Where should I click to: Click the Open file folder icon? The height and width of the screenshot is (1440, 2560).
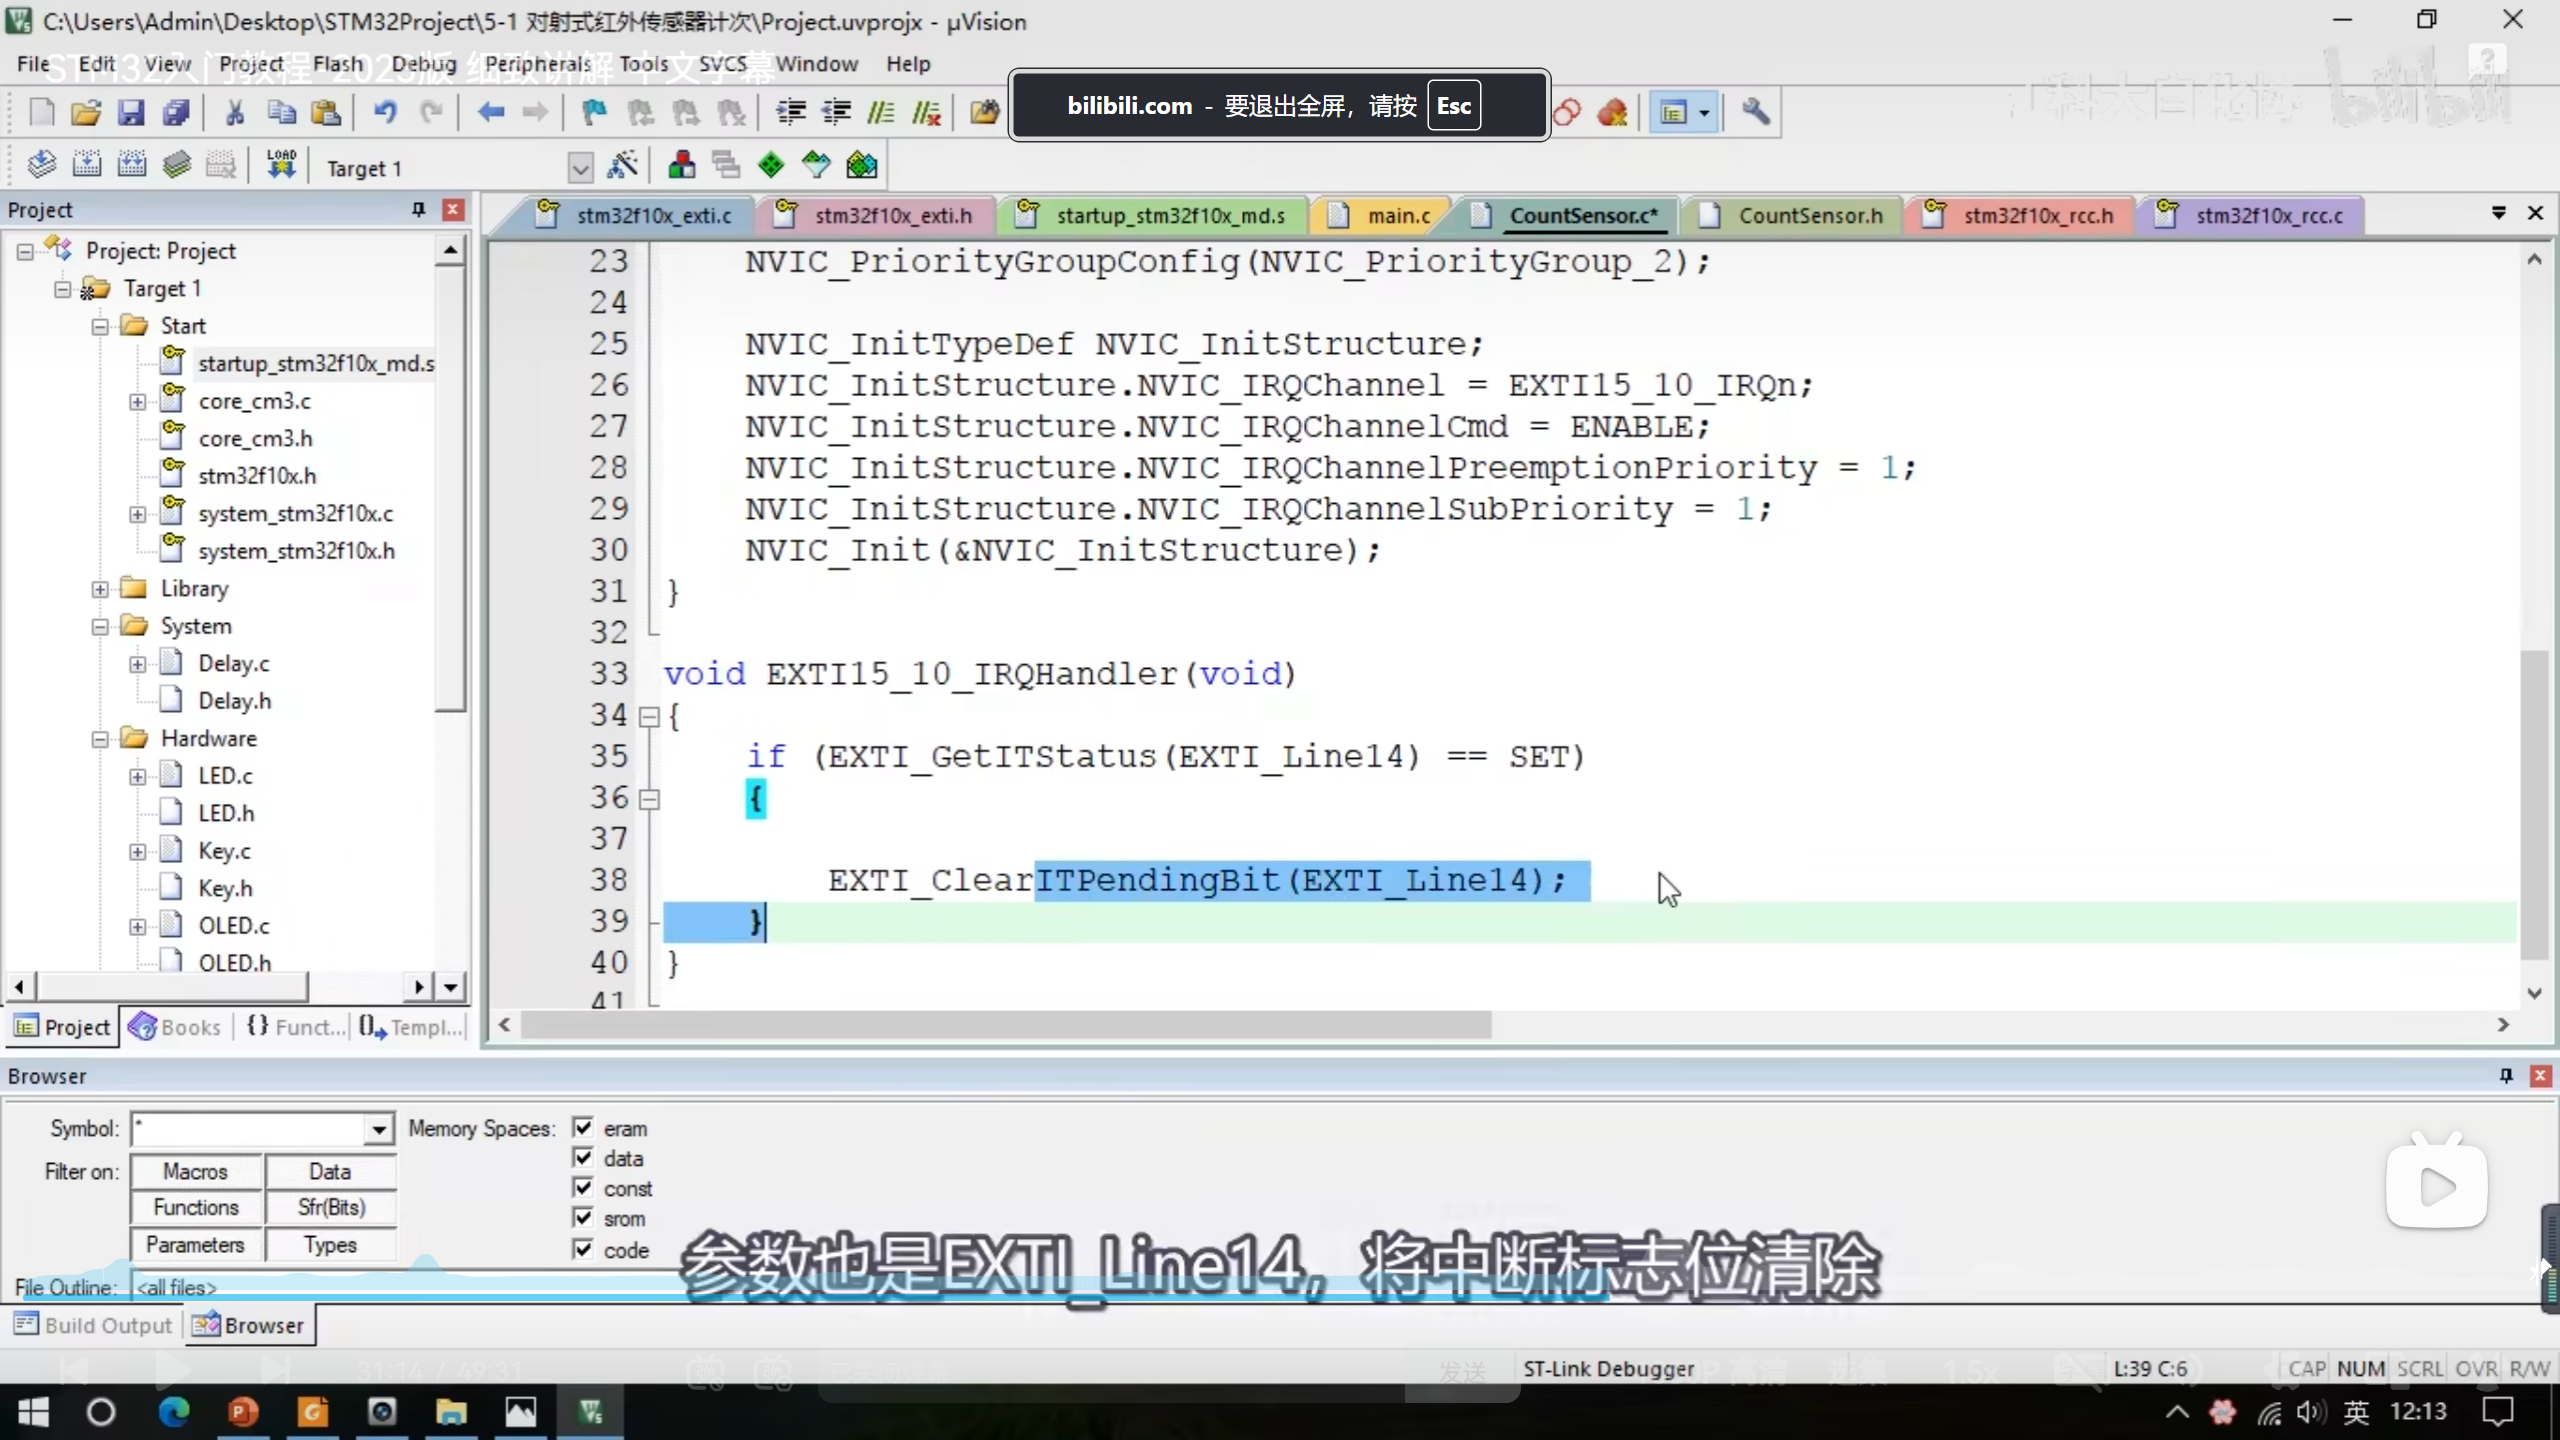click(x=86, y=112)
